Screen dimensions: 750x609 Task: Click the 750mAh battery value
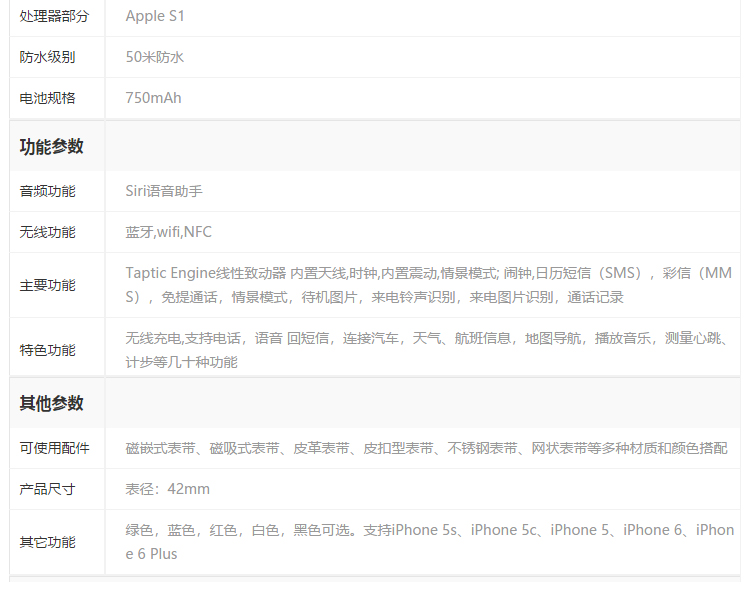click(x=153, y=98)
